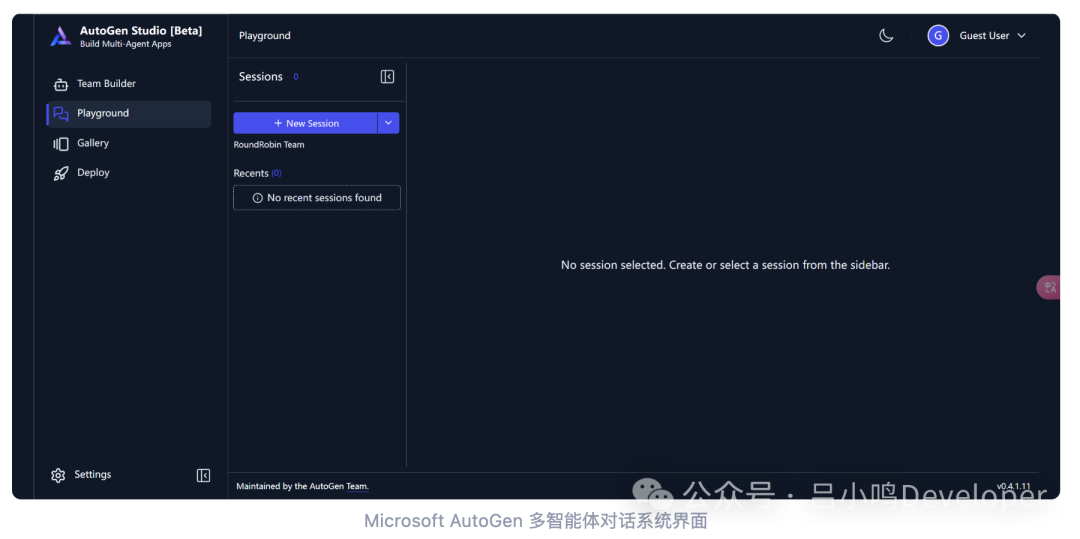The width and height of the screenshot is (1080, 539).
Task: Open the Gallery menu item
Action: point(129,143)
